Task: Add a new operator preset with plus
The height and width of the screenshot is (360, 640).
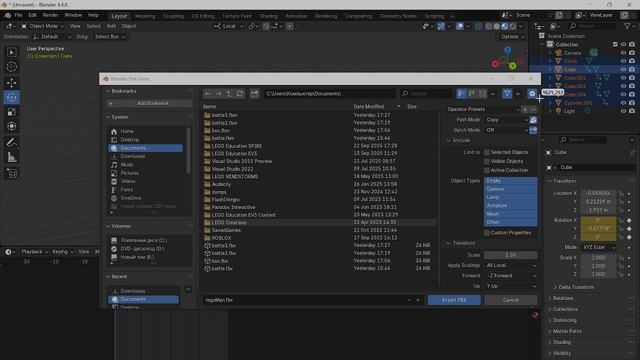Action: tap(525, 109)
